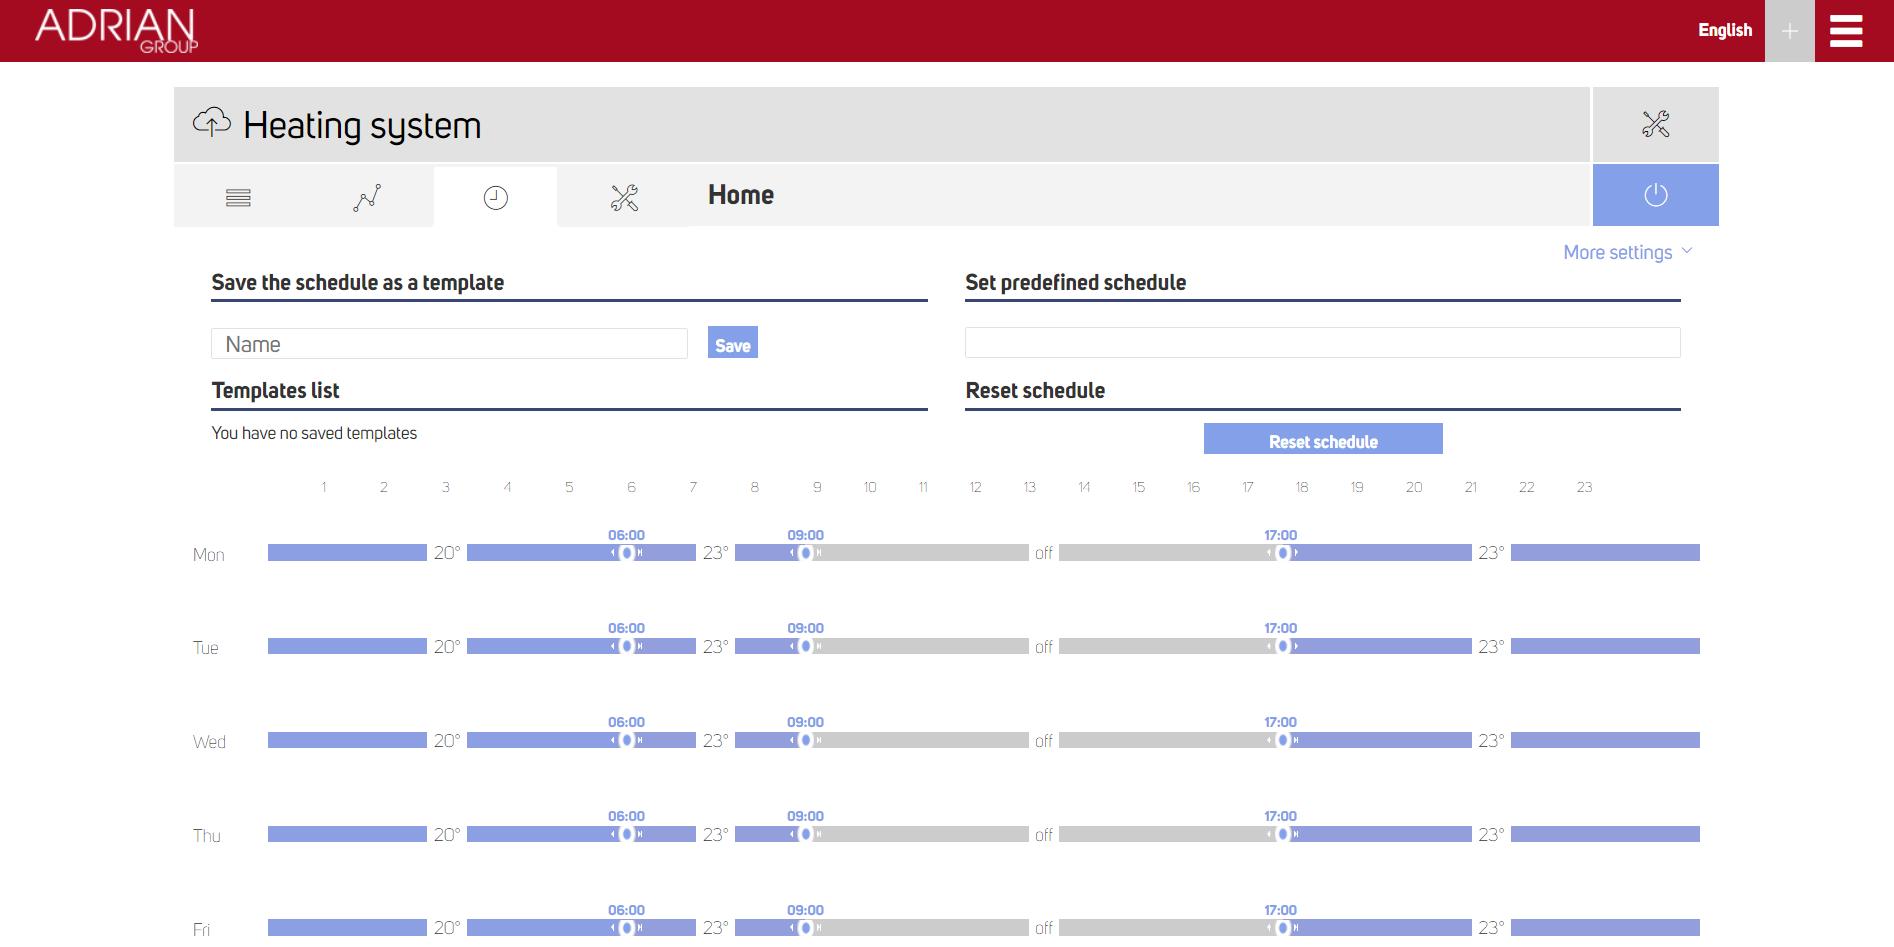1894x947 pixels.
Task: Open the predefined schedule combo box
Action: pos(1322,342)
